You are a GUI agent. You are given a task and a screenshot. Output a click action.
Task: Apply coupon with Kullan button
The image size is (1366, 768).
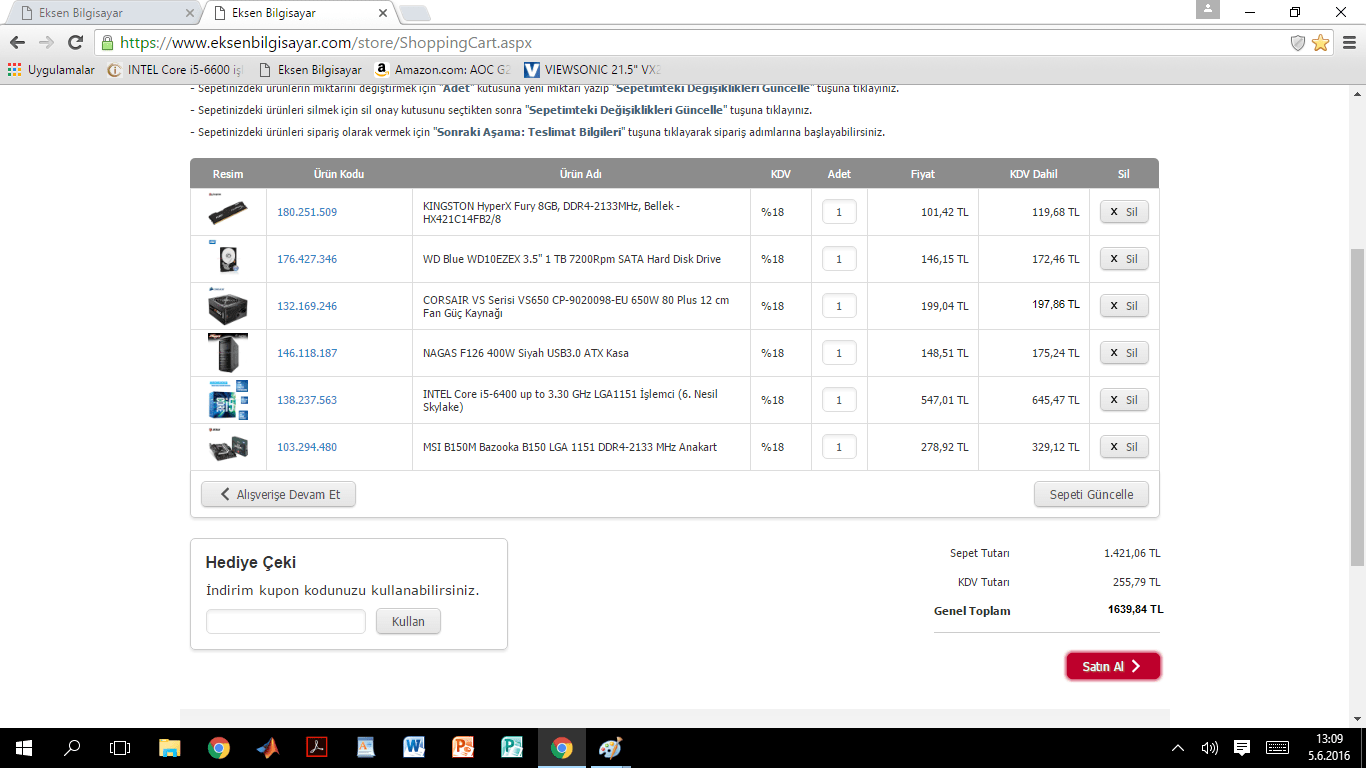pyautogui.click(x=408, y=621)
